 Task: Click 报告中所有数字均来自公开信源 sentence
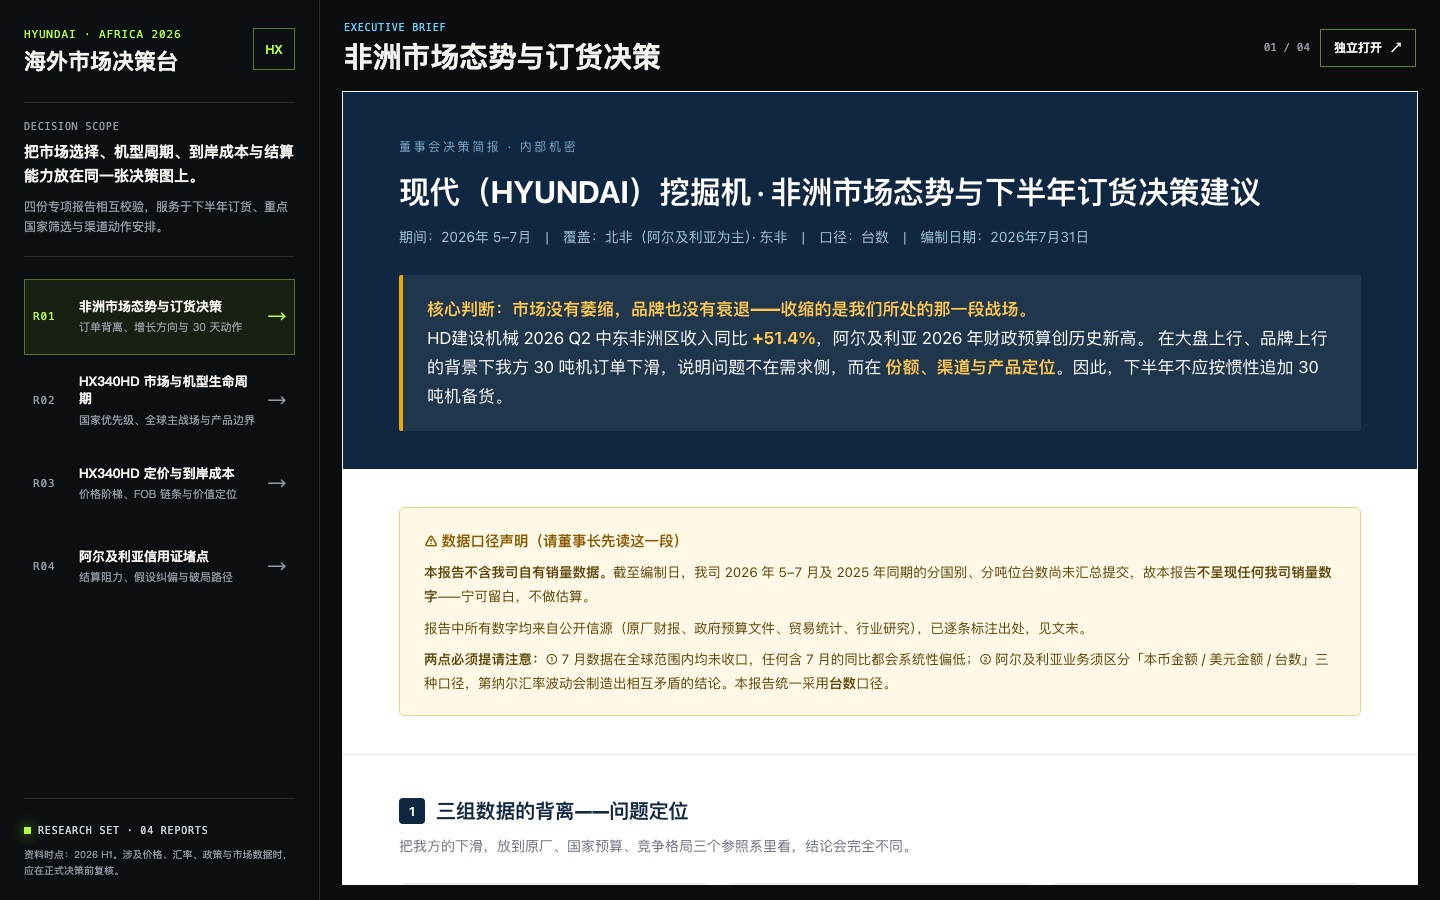point(758,628)
